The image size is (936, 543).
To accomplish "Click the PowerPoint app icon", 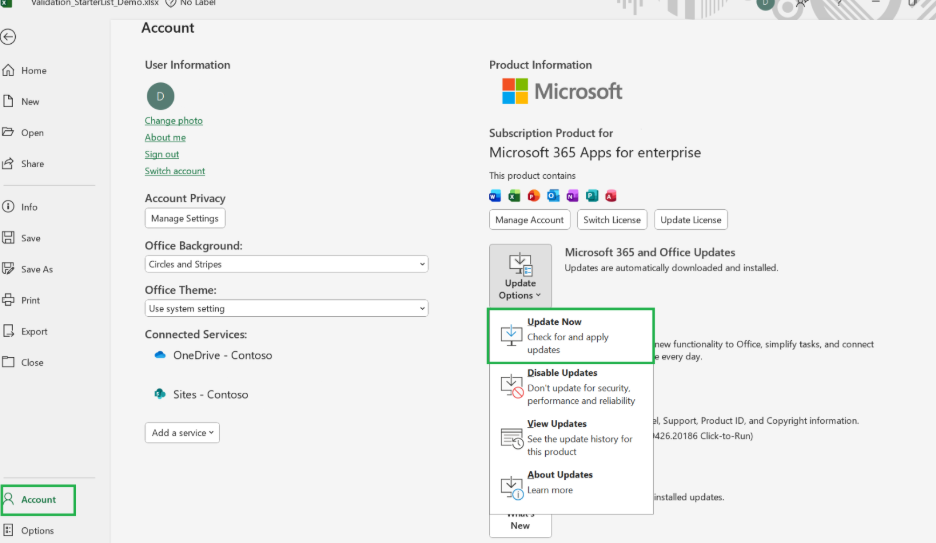I will point(534,196).
